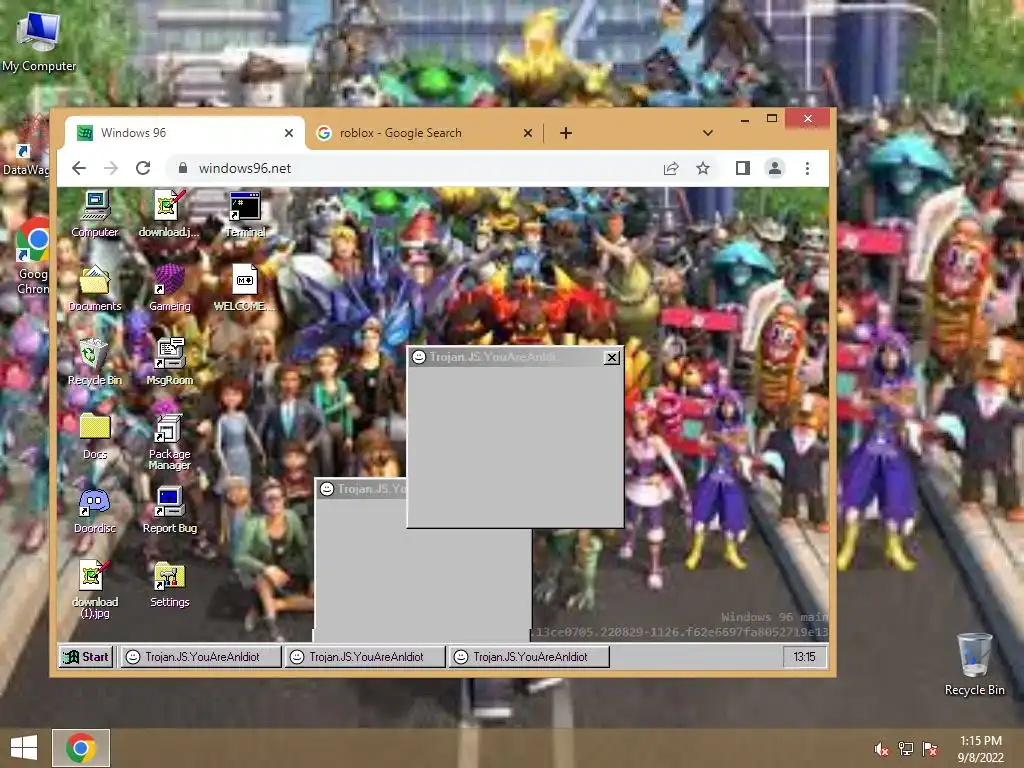The width and height of the screenshot is (1024, 768).
Task: Open My Computer on the host desktop
Action: click(39, 40)
